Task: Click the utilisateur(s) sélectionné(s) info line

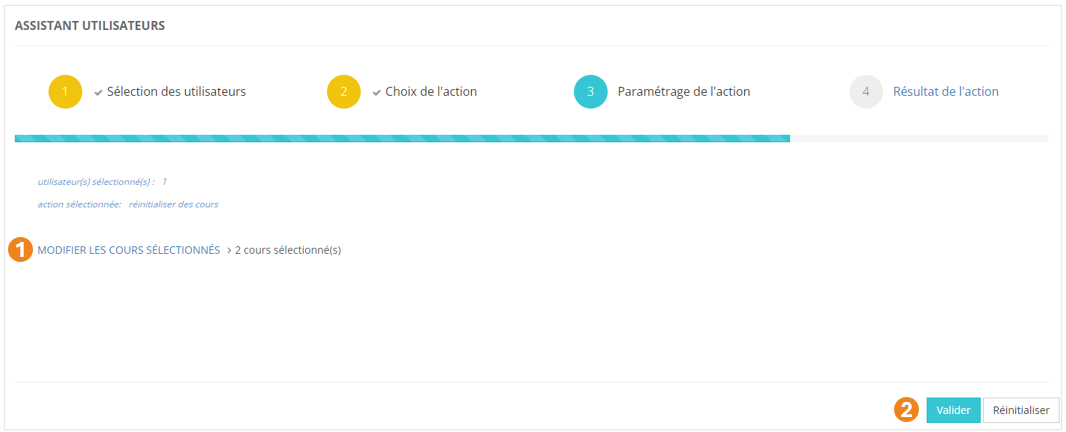Action: 101,182
